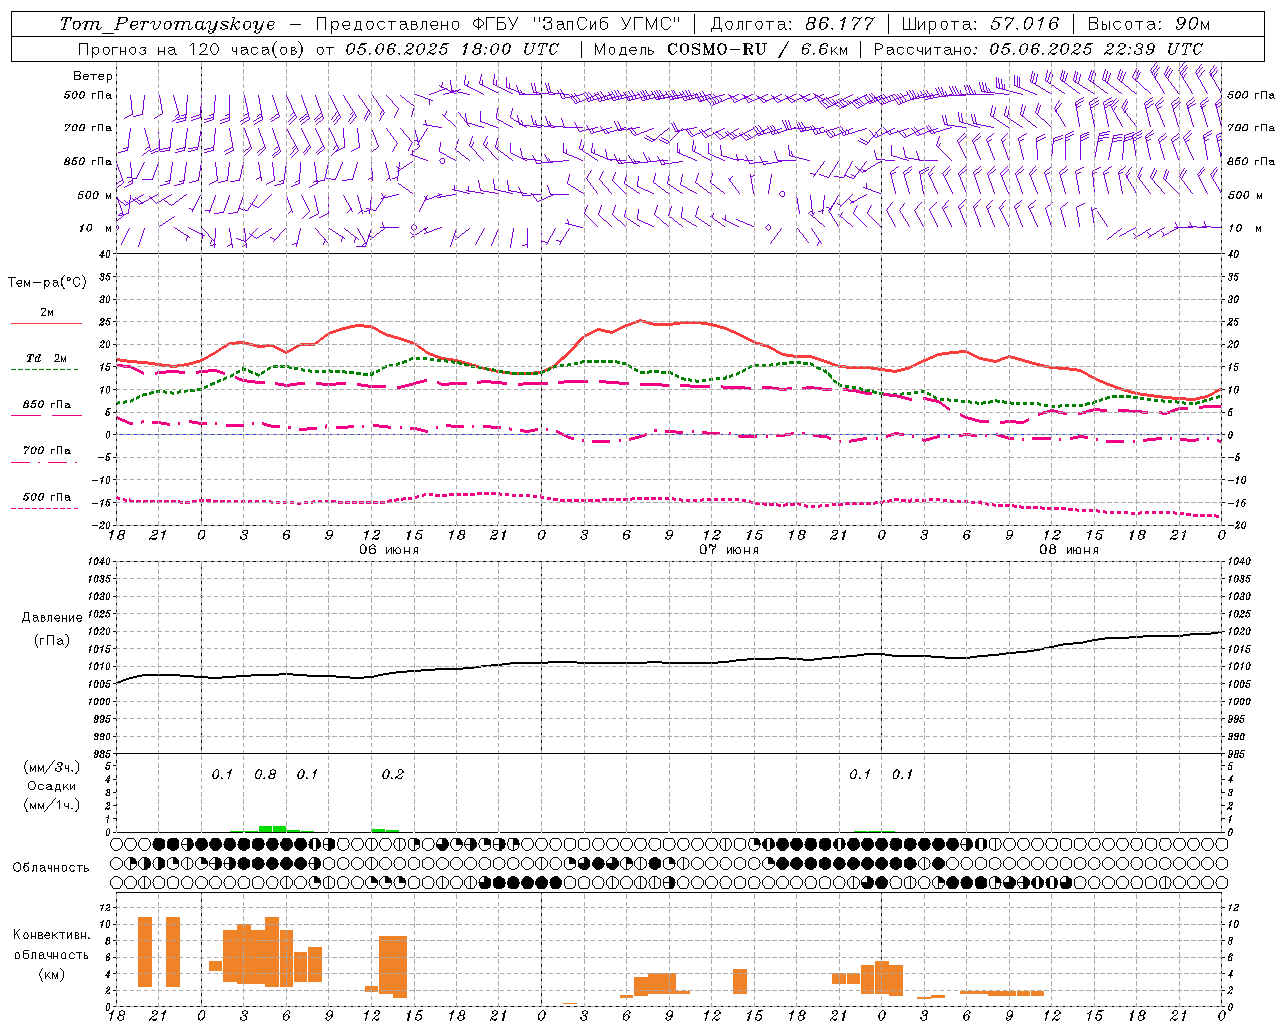This screenshot has width=1280, height=1024.
Task: Click the dashed 850 гПа temperature legend line
Action: click(46, 415)
